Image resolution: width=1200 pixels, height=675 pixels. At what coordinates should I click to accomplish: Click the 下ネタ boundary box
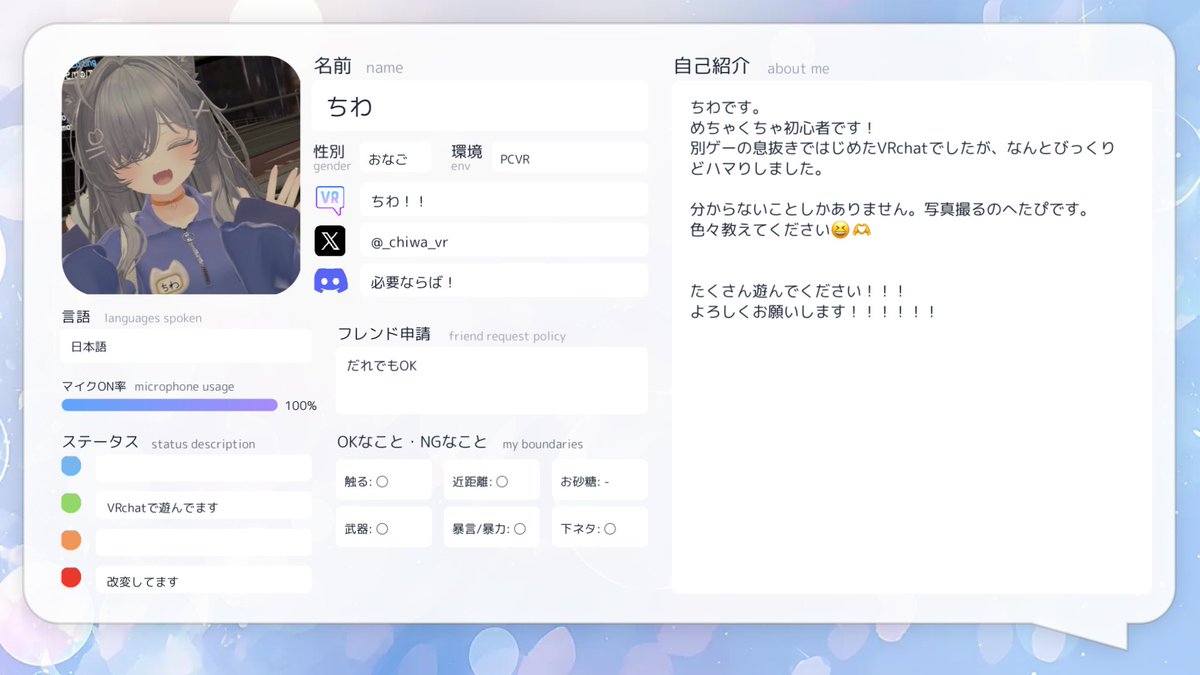pyautogui.click(x=599, y=527)
